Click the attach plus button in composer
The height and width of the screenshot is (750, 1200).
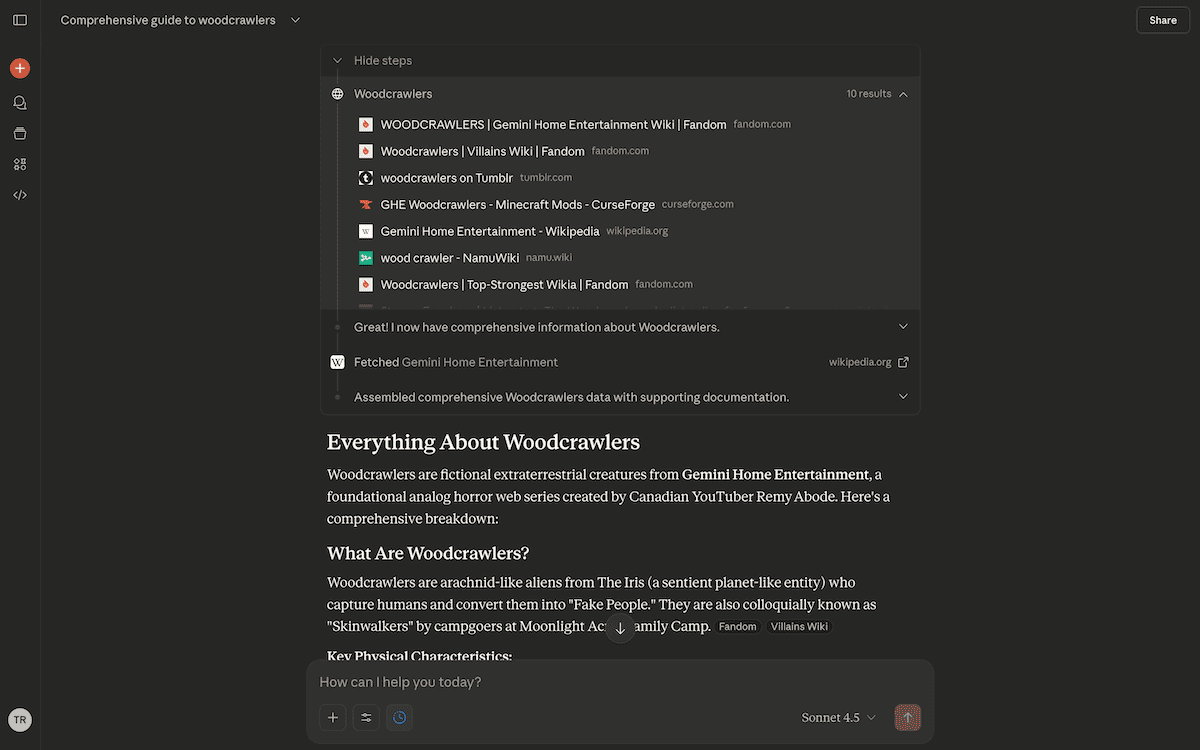pyautogui.click(x=333, y=717)
